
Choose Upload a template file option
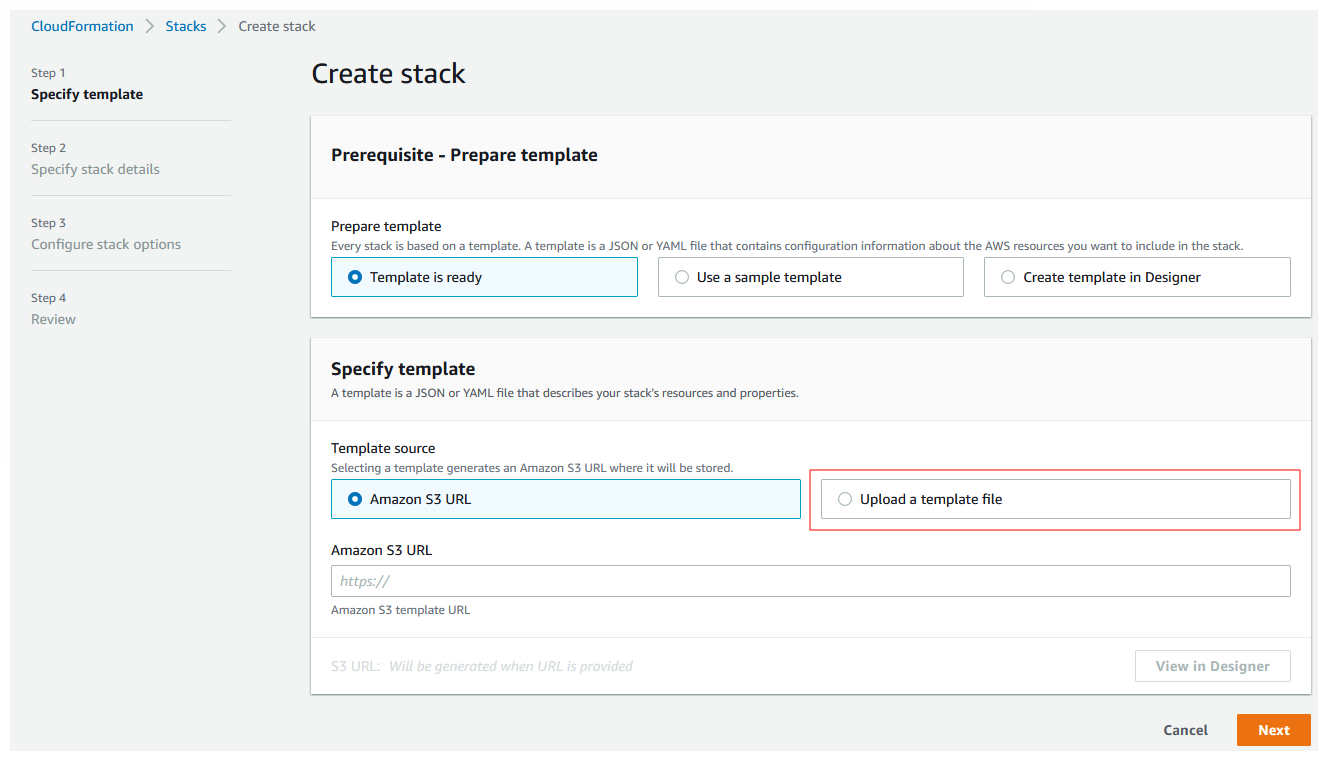click(x=1056, y=499)
